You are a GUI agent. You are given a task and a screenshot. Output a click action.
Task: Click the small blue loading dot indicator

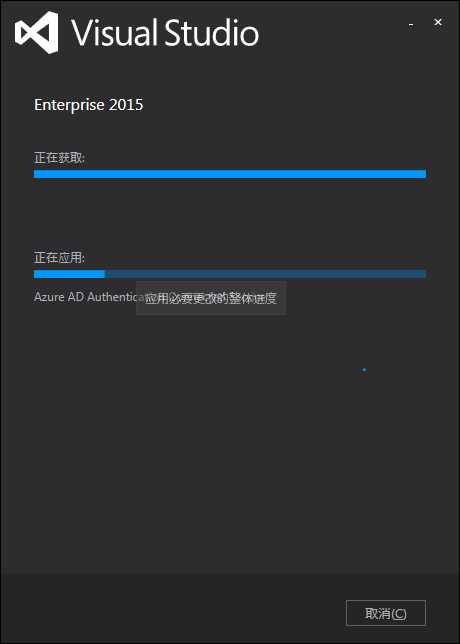364,370
